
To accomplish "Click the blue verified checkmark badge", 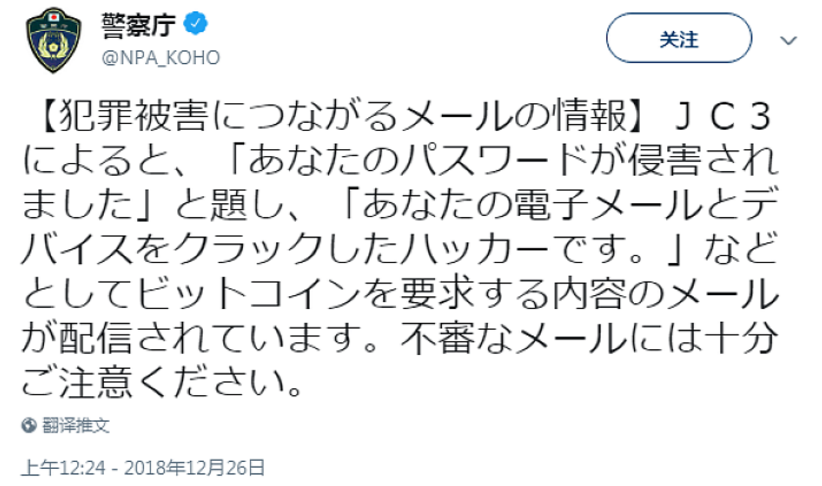I will click(195, 24).
